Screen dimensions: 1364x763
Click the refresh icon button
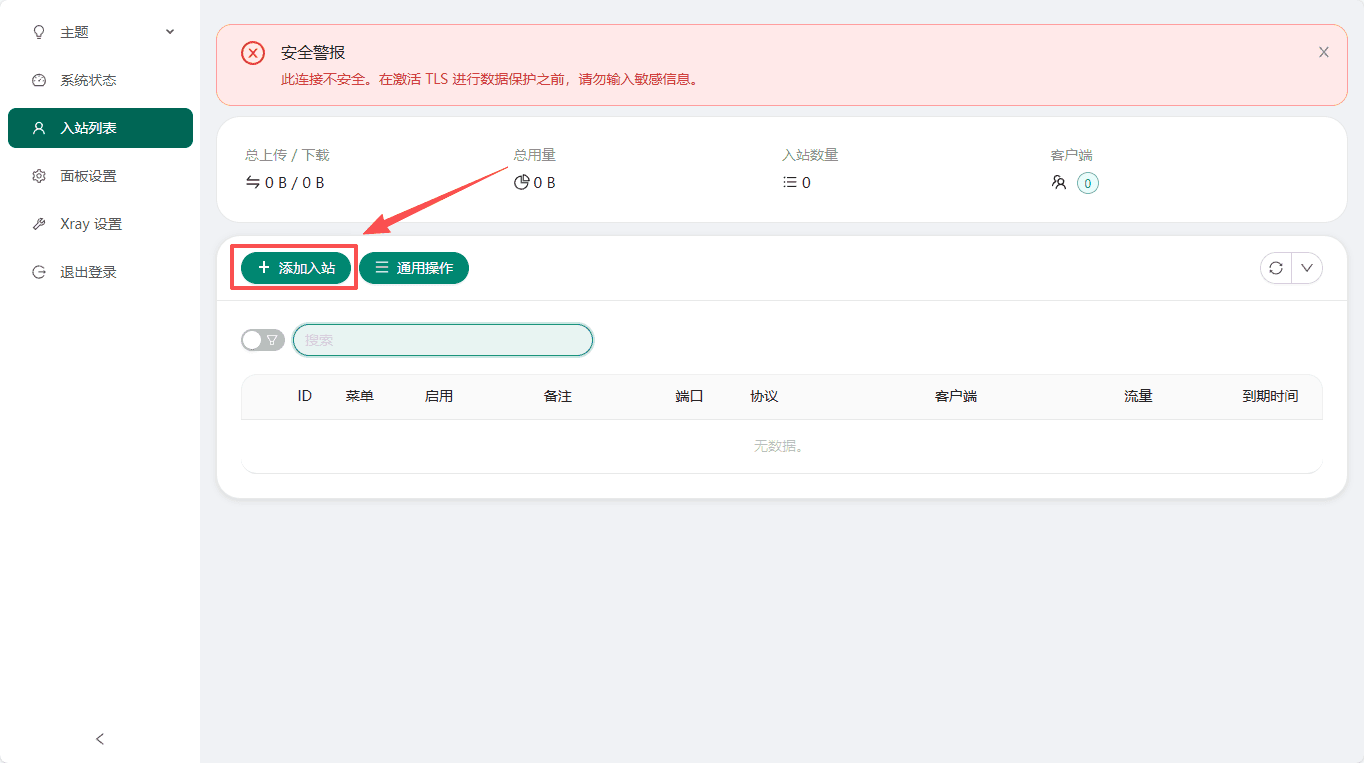1276,268
